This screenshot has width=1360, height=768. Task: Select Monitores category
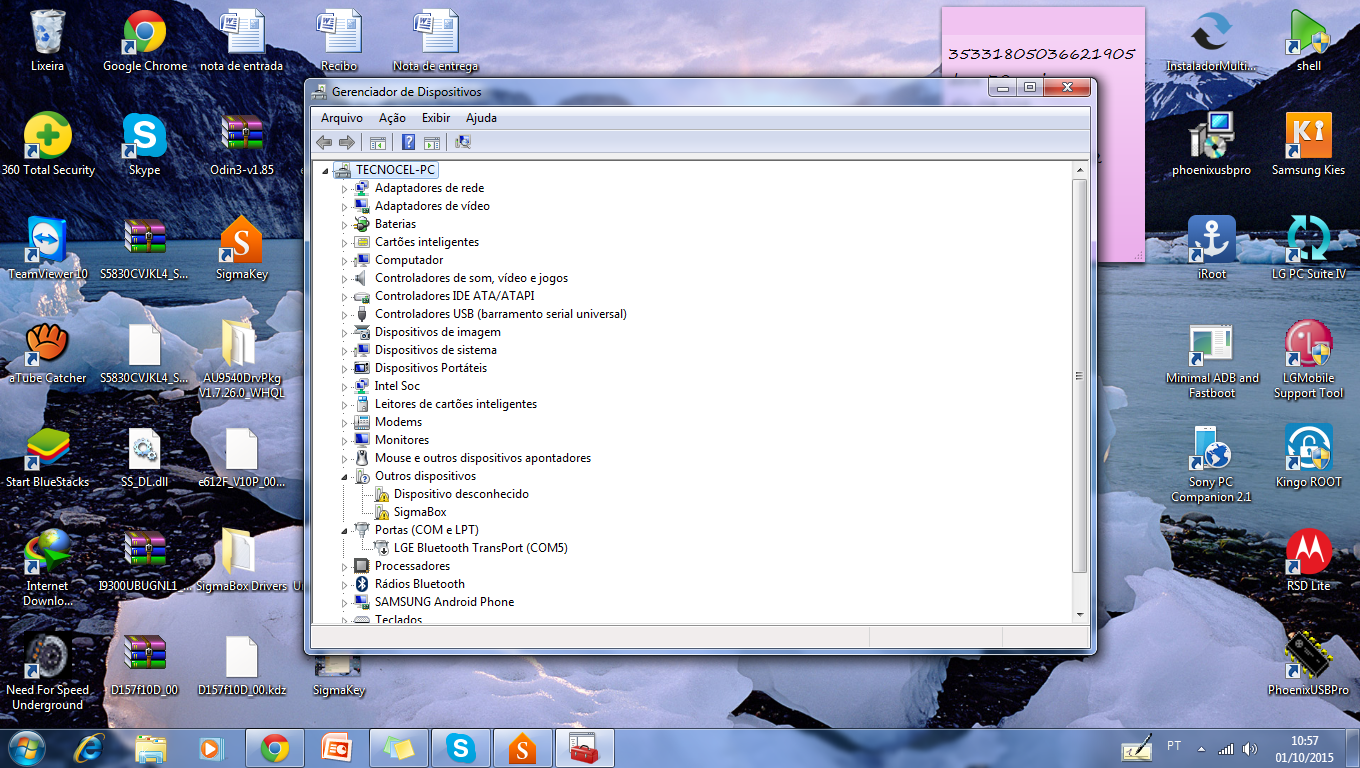(x=402, y=440)
